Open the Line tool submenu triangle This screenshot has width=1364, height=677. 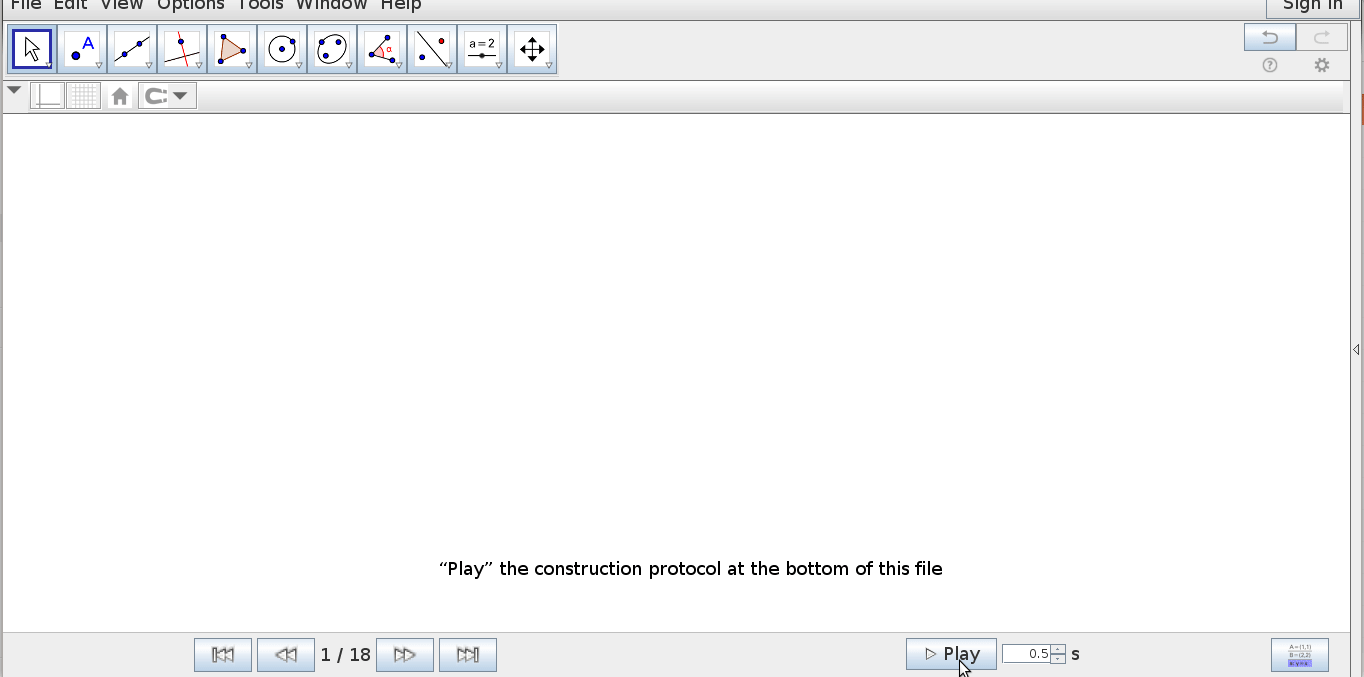click(149, 66)
